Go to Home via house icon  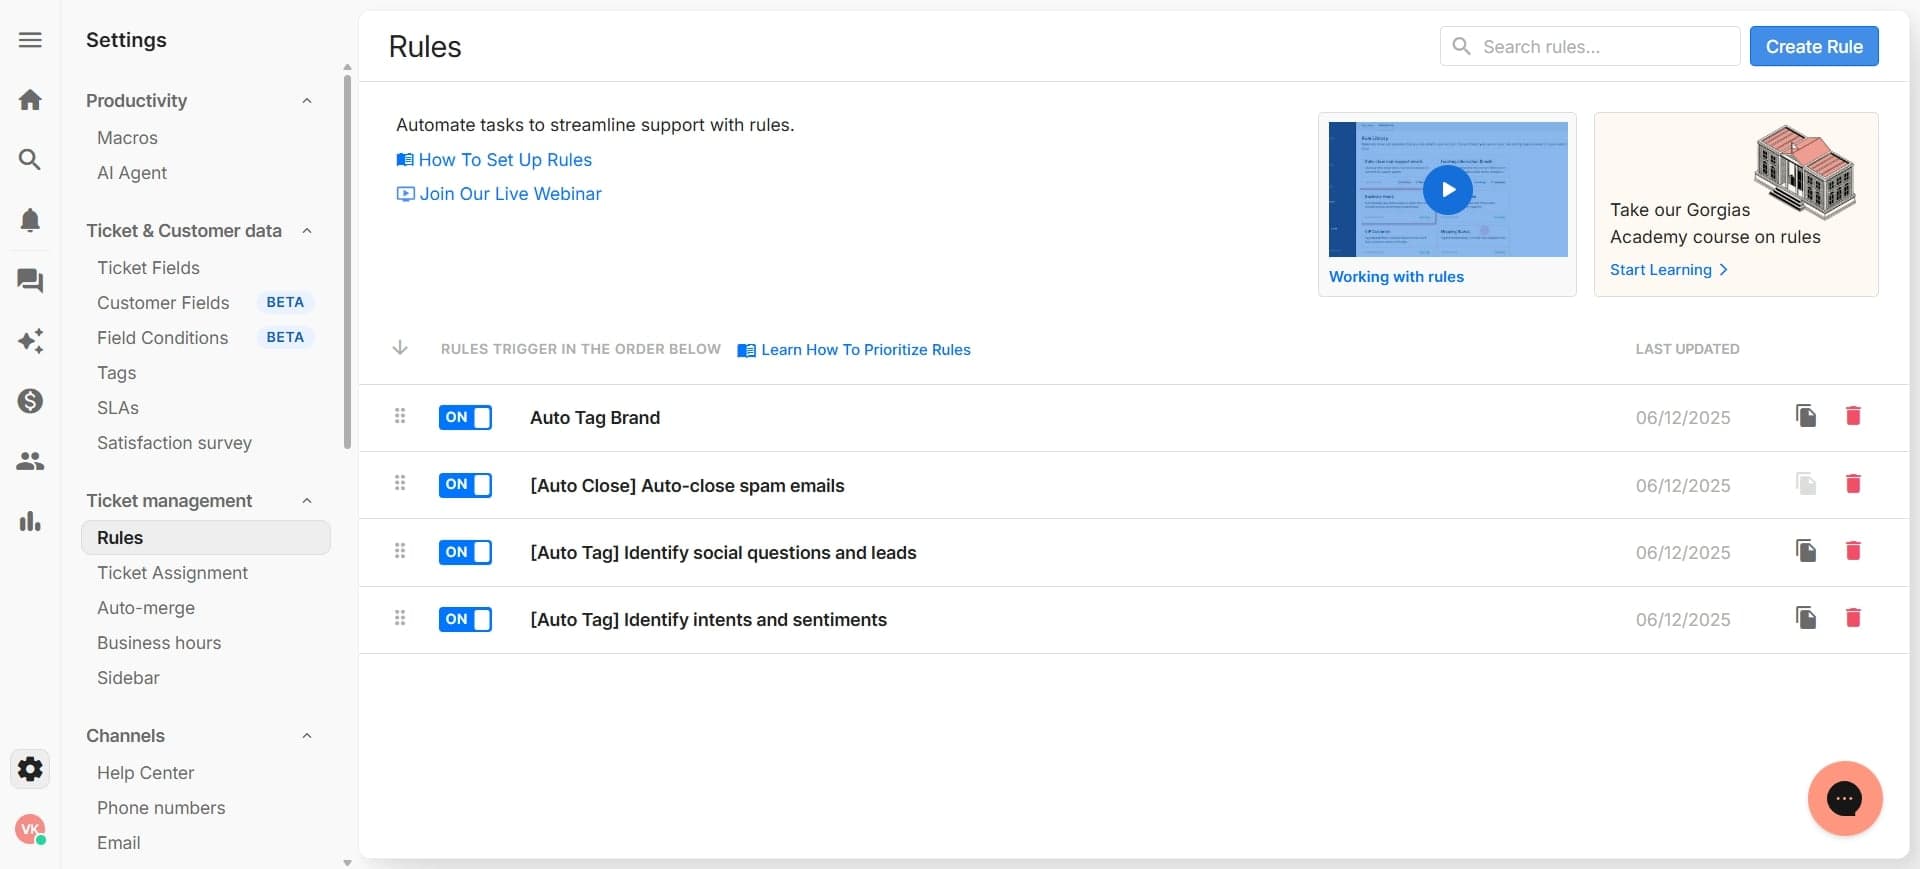pyautogui.click(x=30, y=100)
